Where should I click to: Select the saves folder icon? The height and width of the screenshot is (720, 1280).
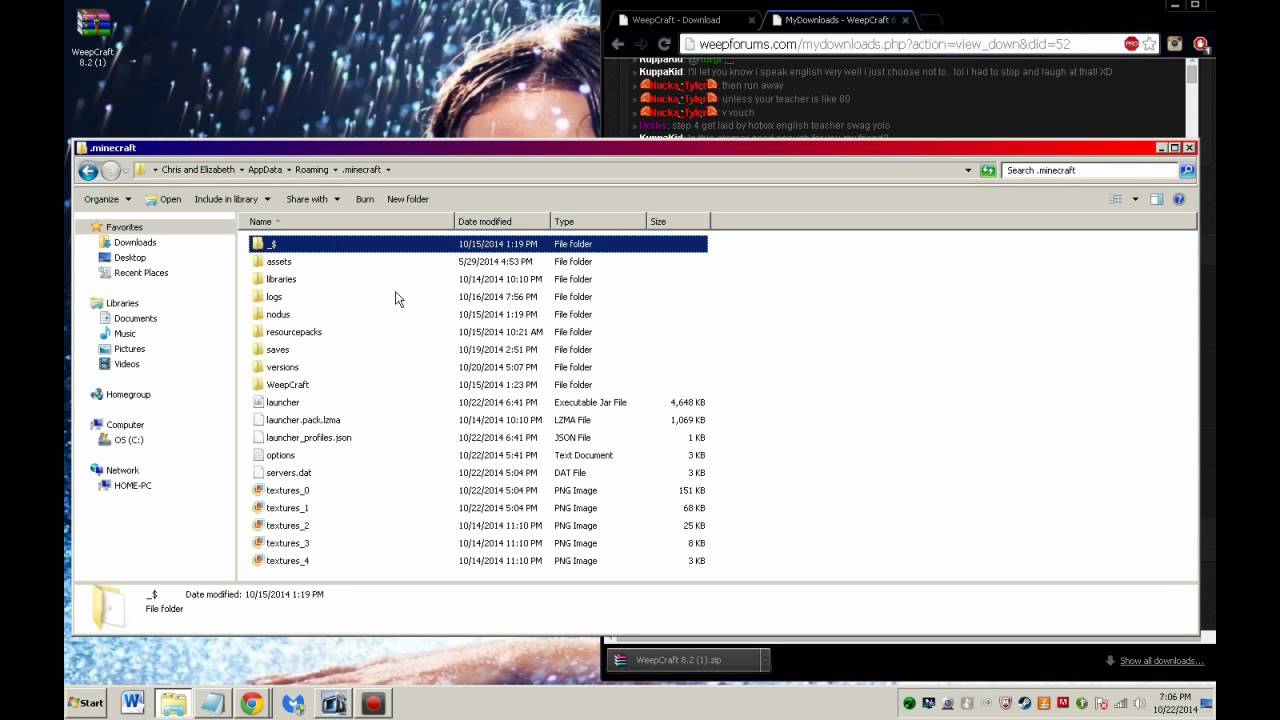258,350
